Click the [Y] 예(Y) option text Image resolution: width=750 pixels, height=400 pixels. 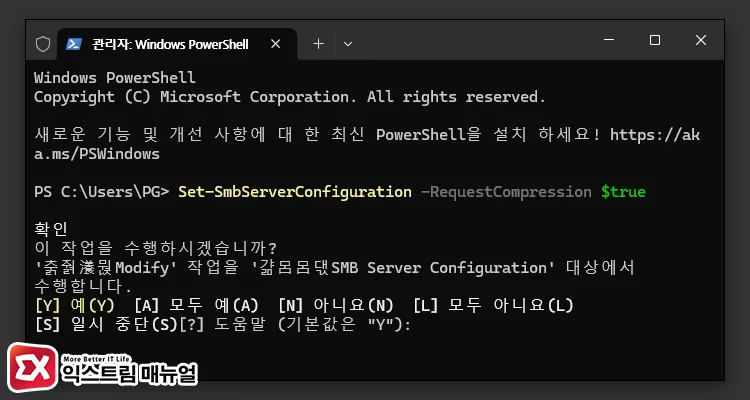(x=75, y=305)
